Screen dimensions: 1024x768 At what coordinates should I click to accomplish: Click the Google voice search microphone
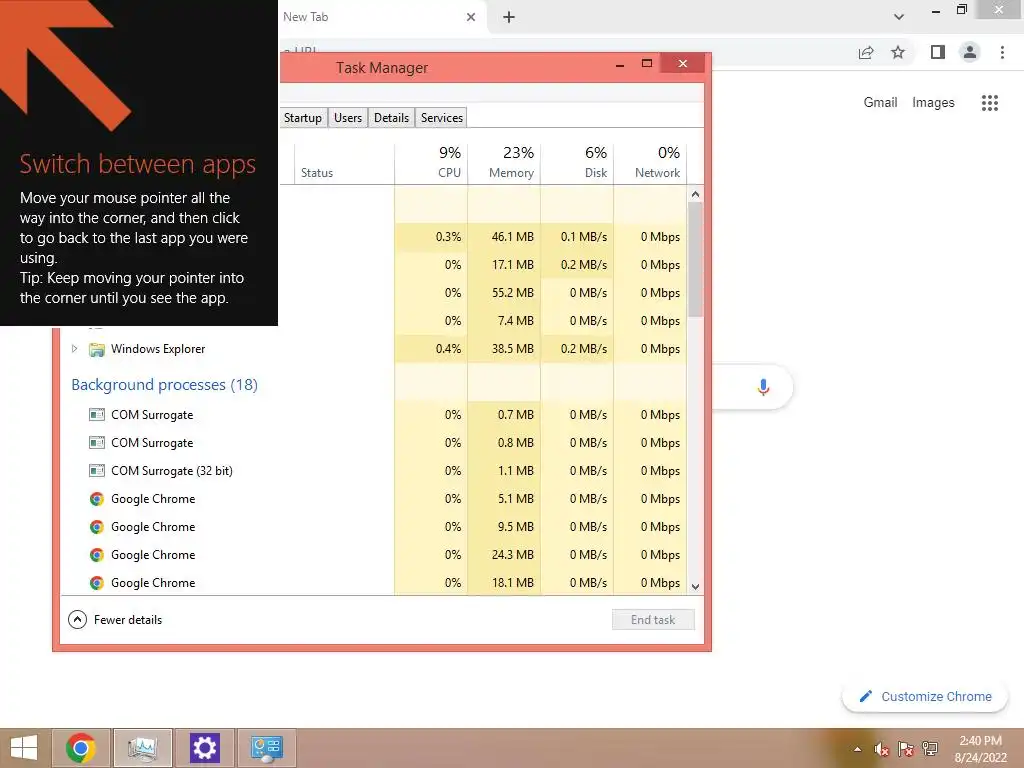(763, 387)
